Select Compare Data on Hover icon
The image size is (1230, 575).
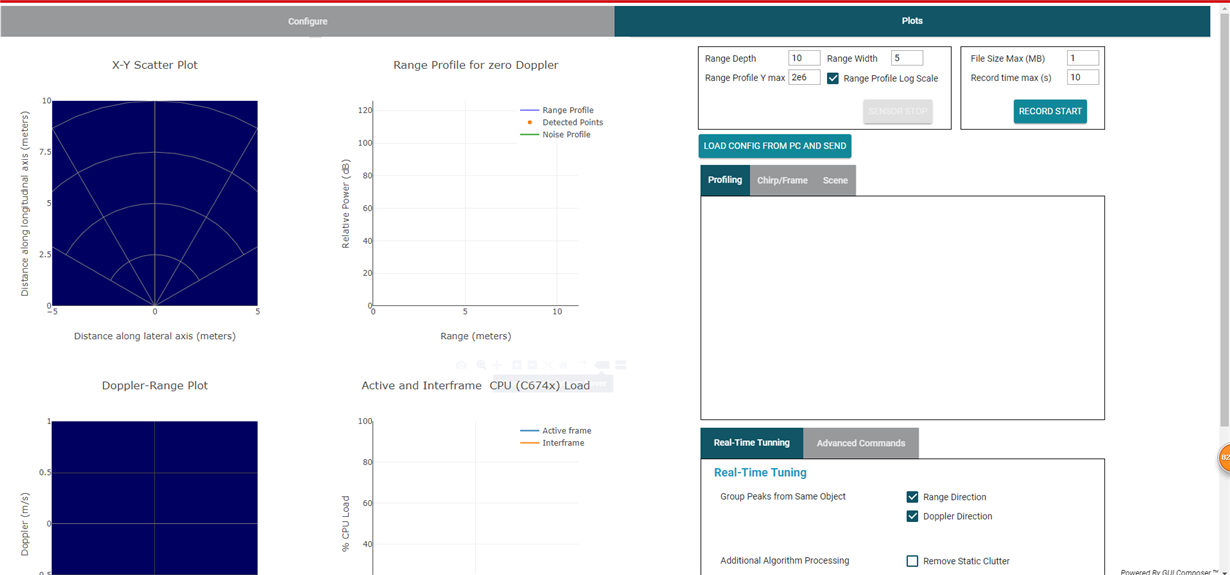(620, 365)
